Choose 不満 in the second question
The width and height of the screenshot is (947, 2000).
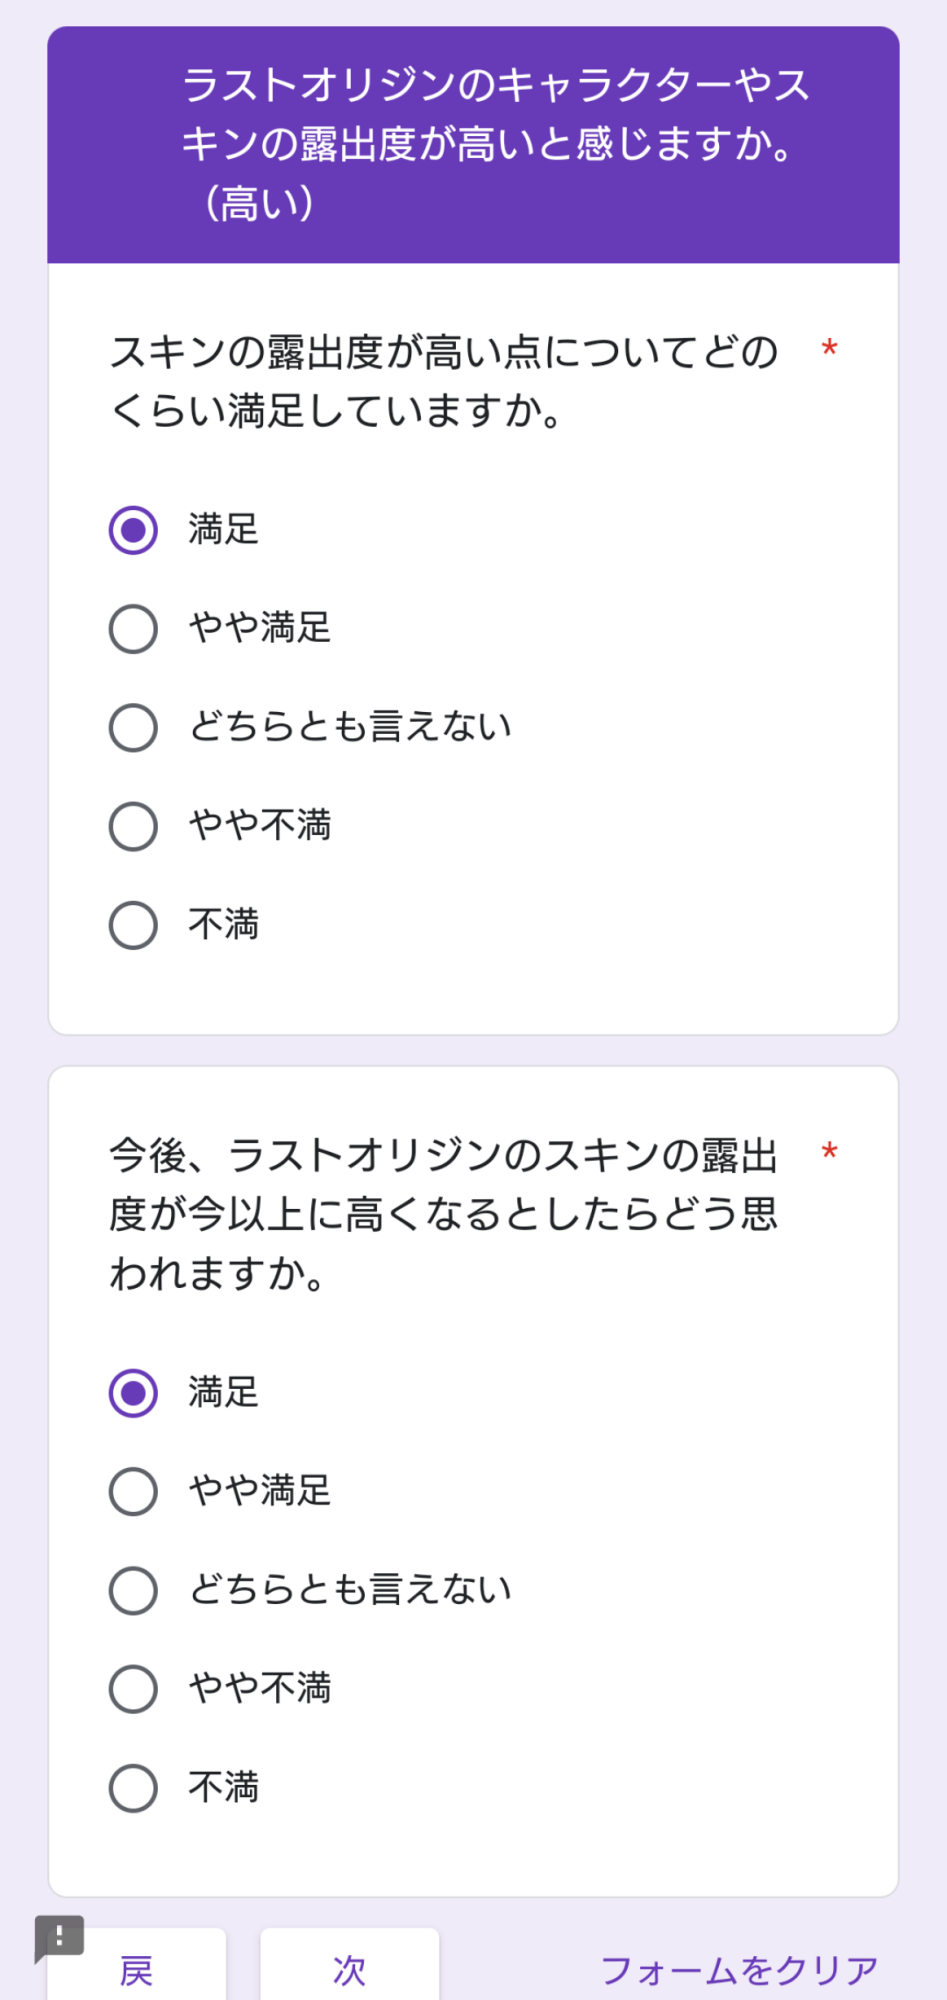[133, 1788]
